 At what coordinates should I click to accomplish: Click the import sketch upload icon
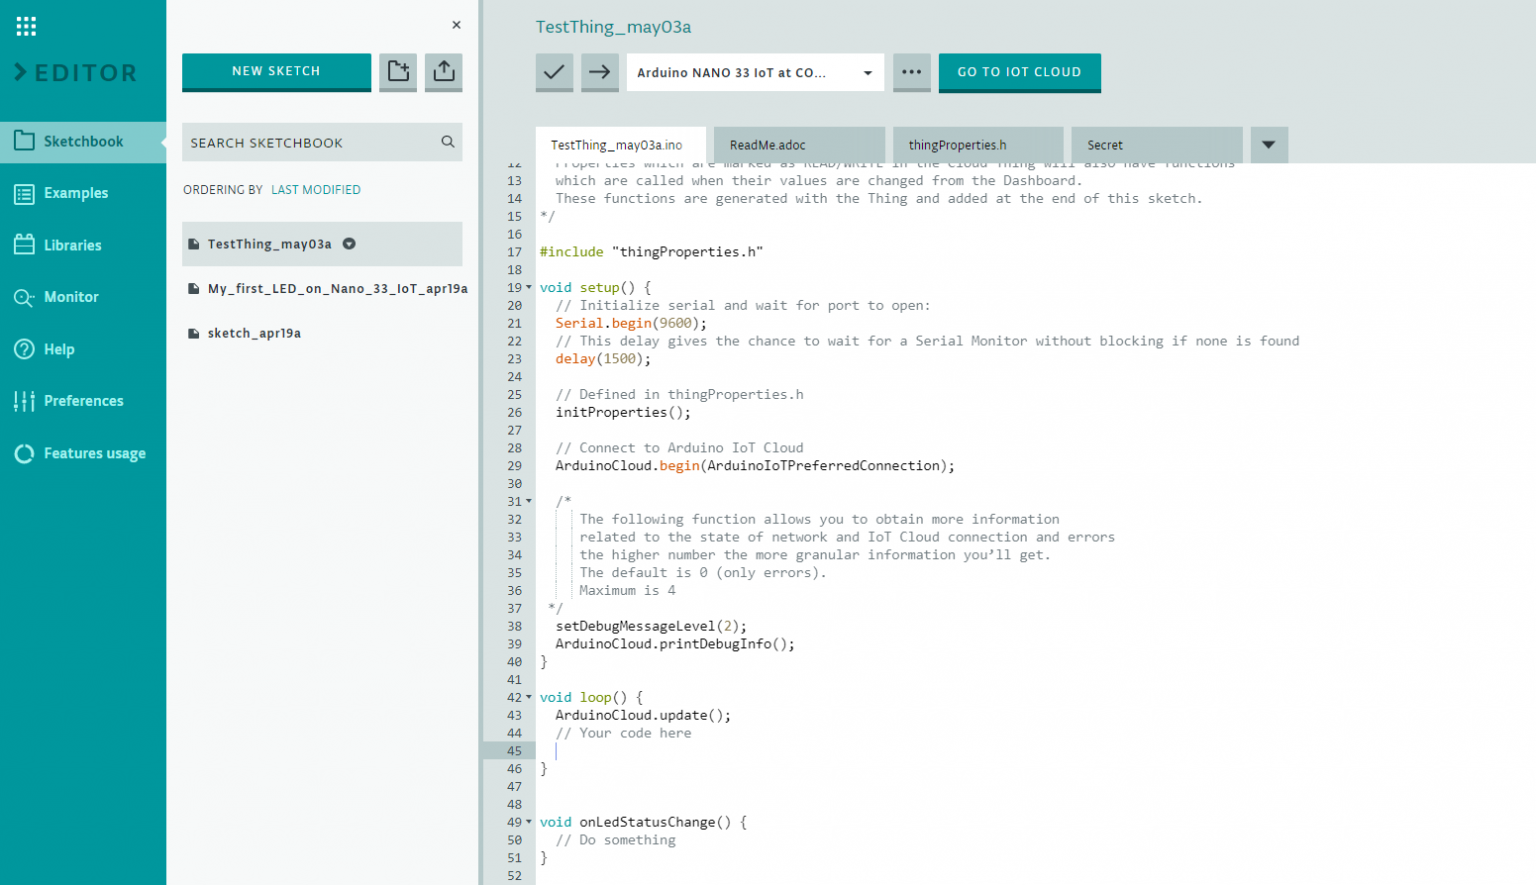(x=444, y=71)
